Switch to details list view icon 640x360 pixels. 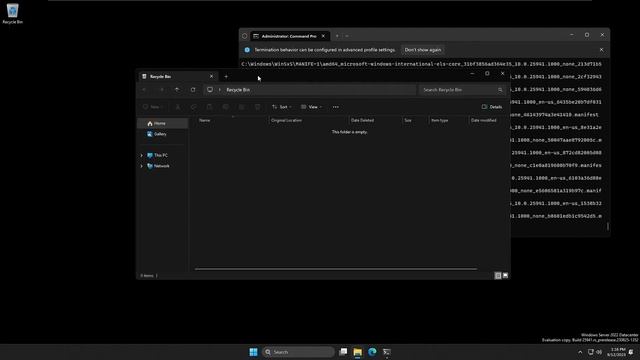[498, 276]
